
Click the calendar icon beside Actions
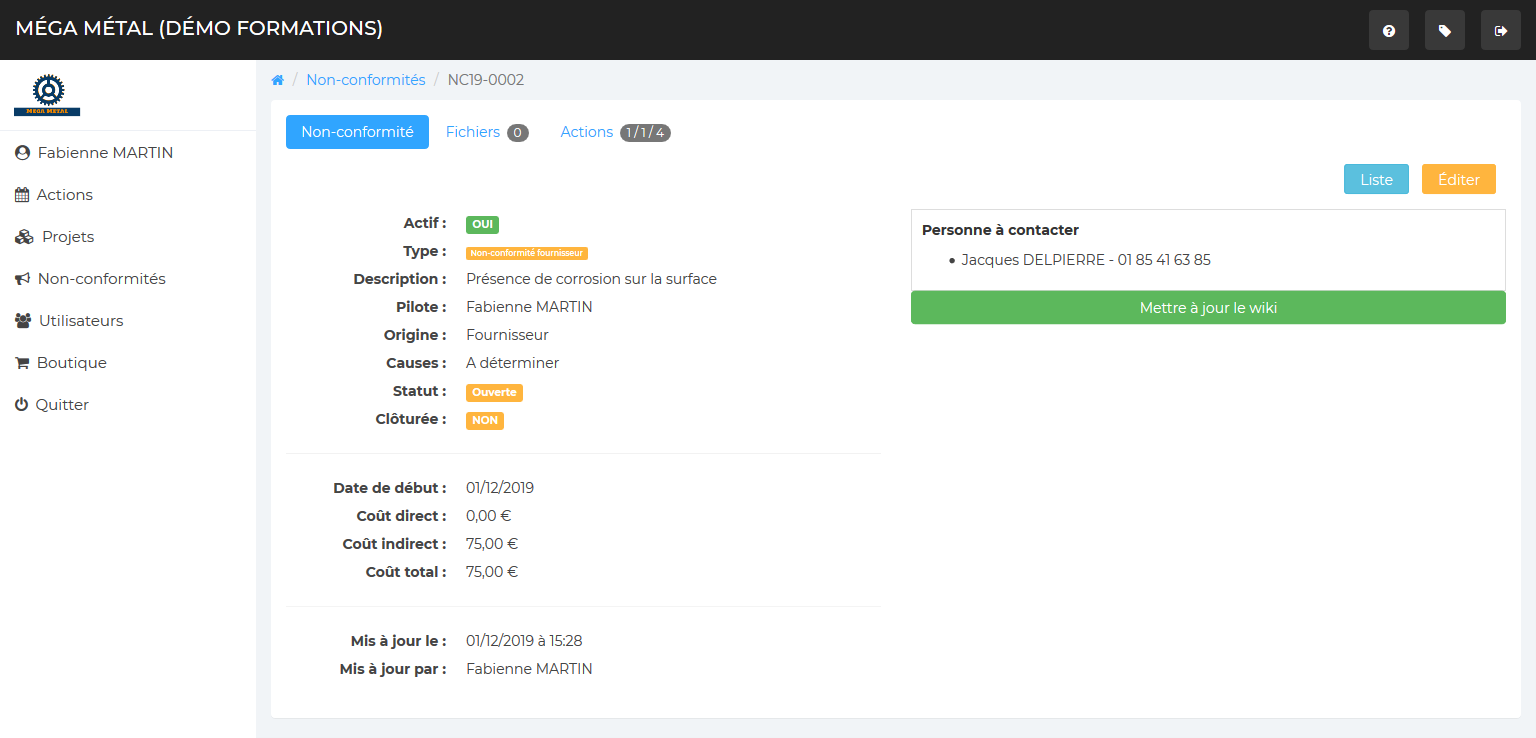coord(22,195)
